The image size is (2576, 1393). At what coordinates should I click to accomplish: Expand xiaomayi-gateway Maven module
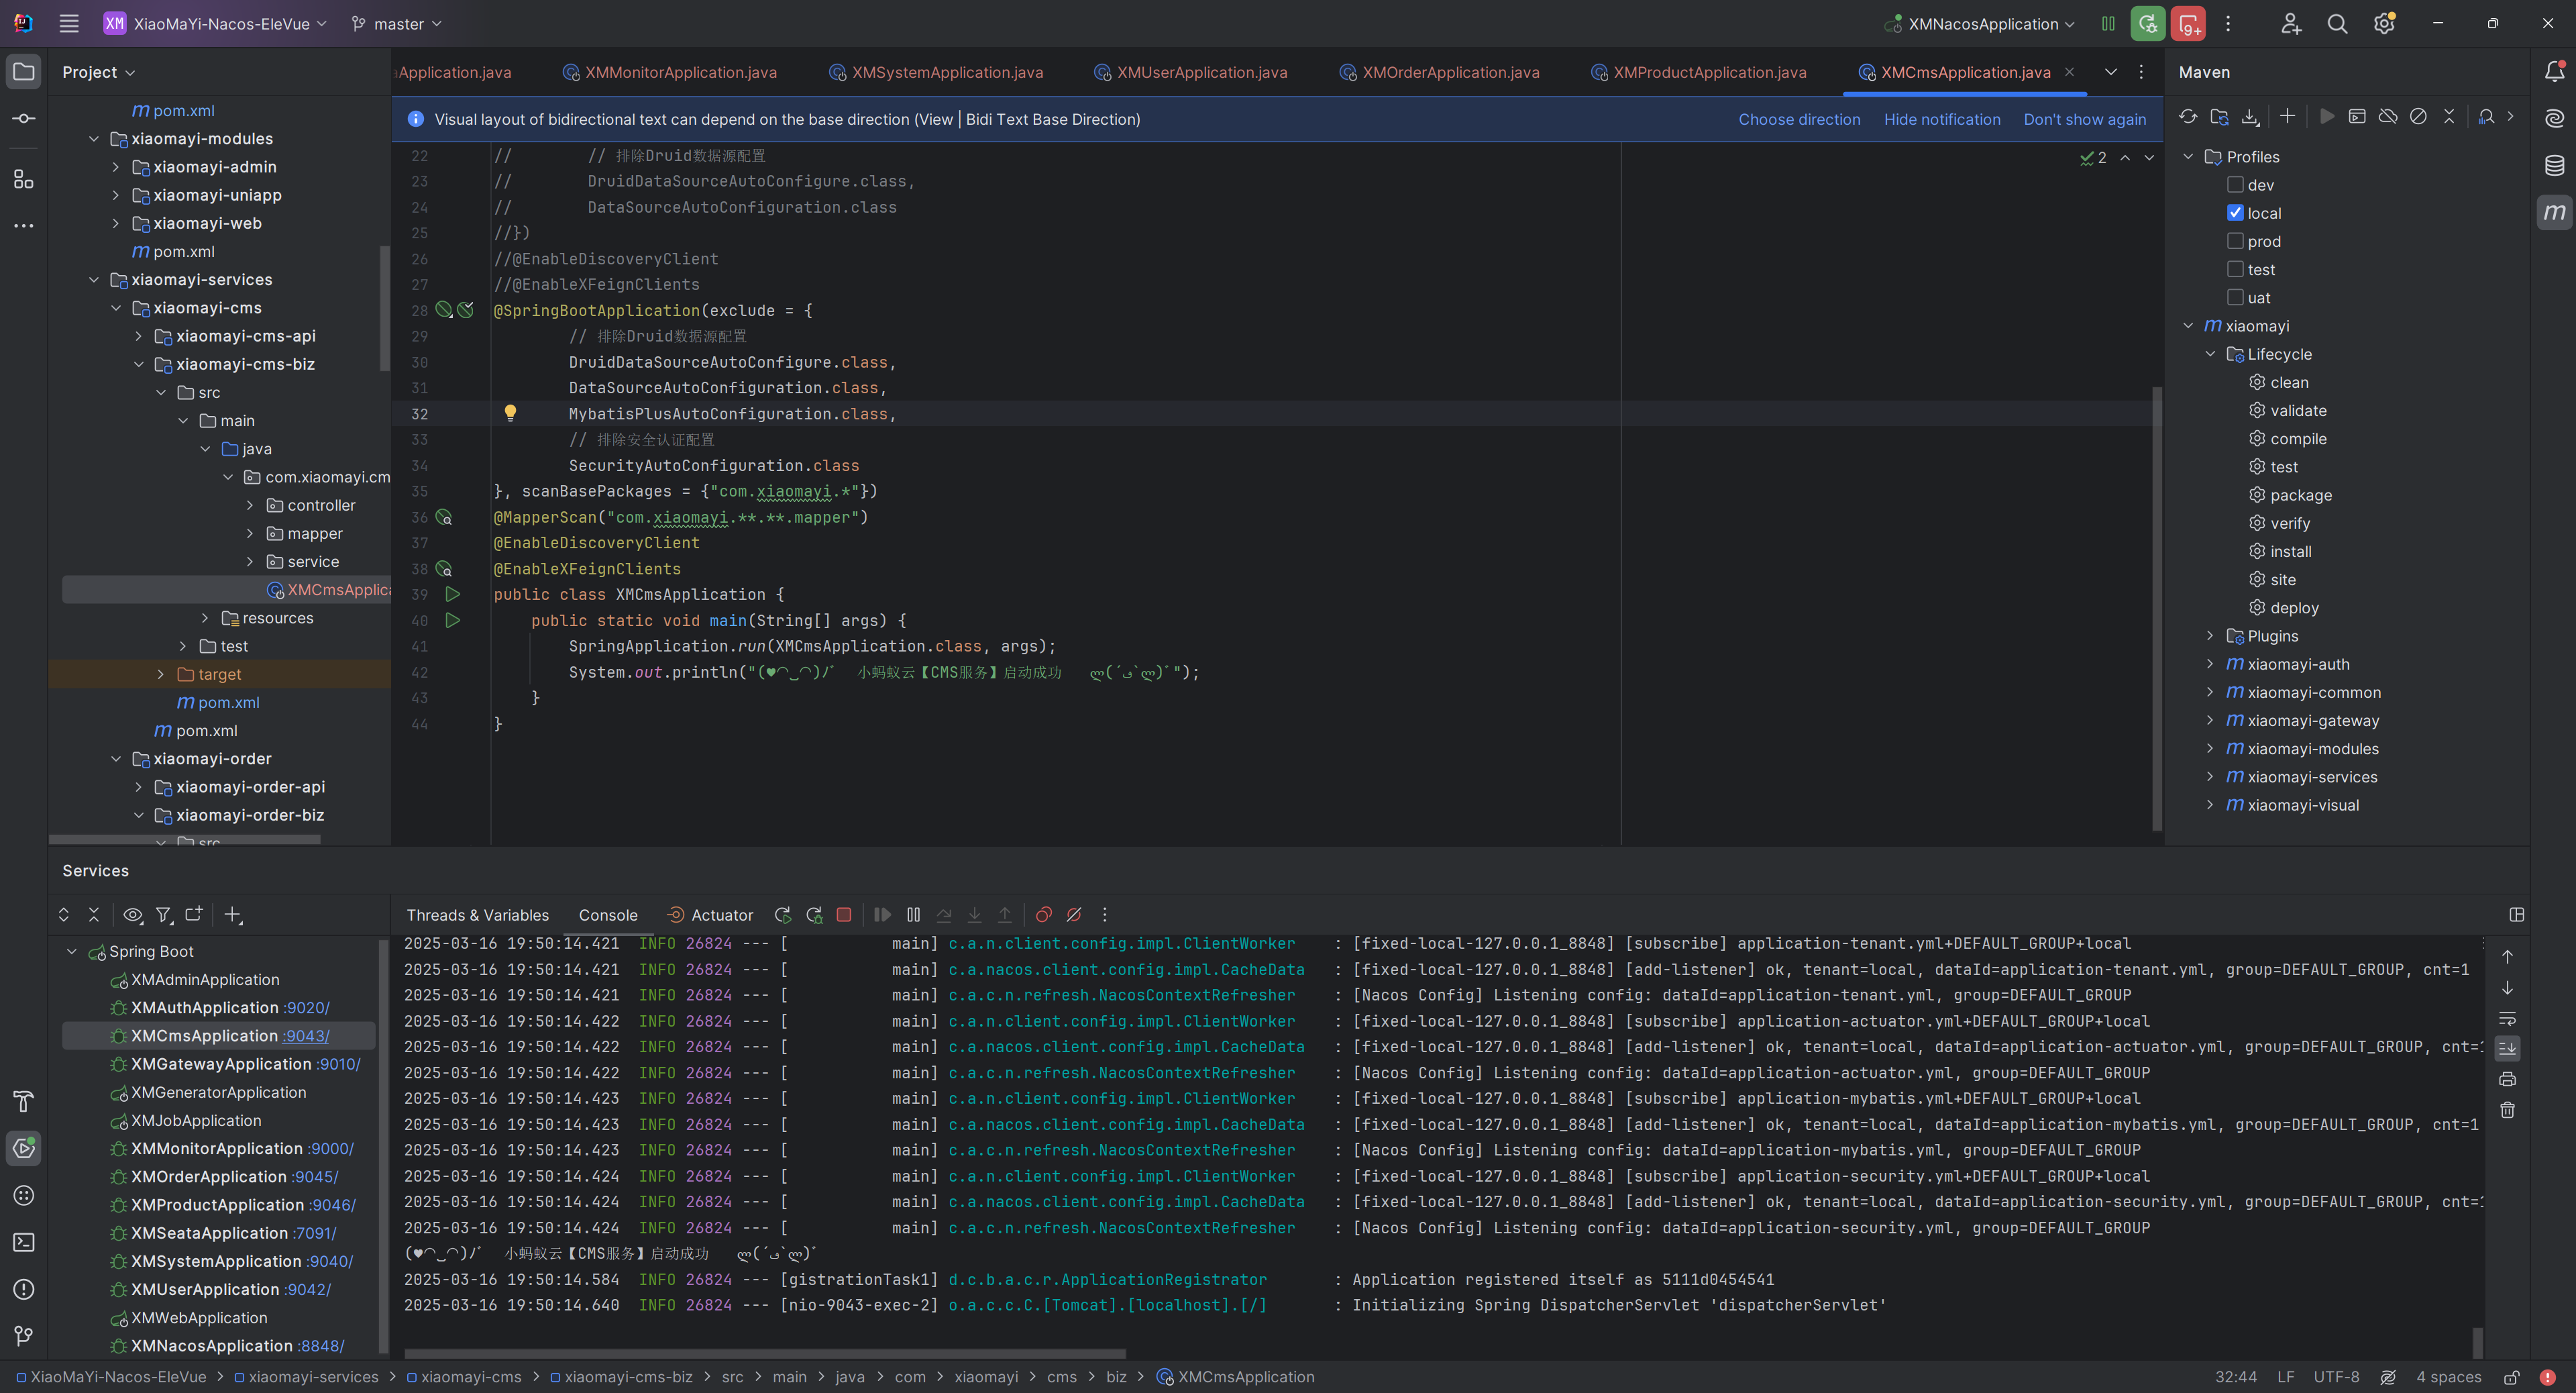click(2210, 720)
